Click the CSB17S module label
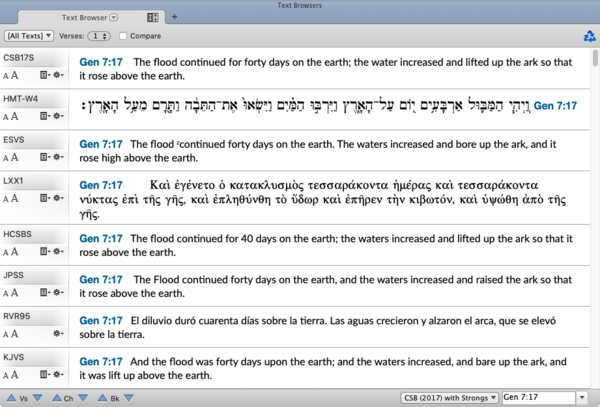Screen dimensions: 600x407 18,58
